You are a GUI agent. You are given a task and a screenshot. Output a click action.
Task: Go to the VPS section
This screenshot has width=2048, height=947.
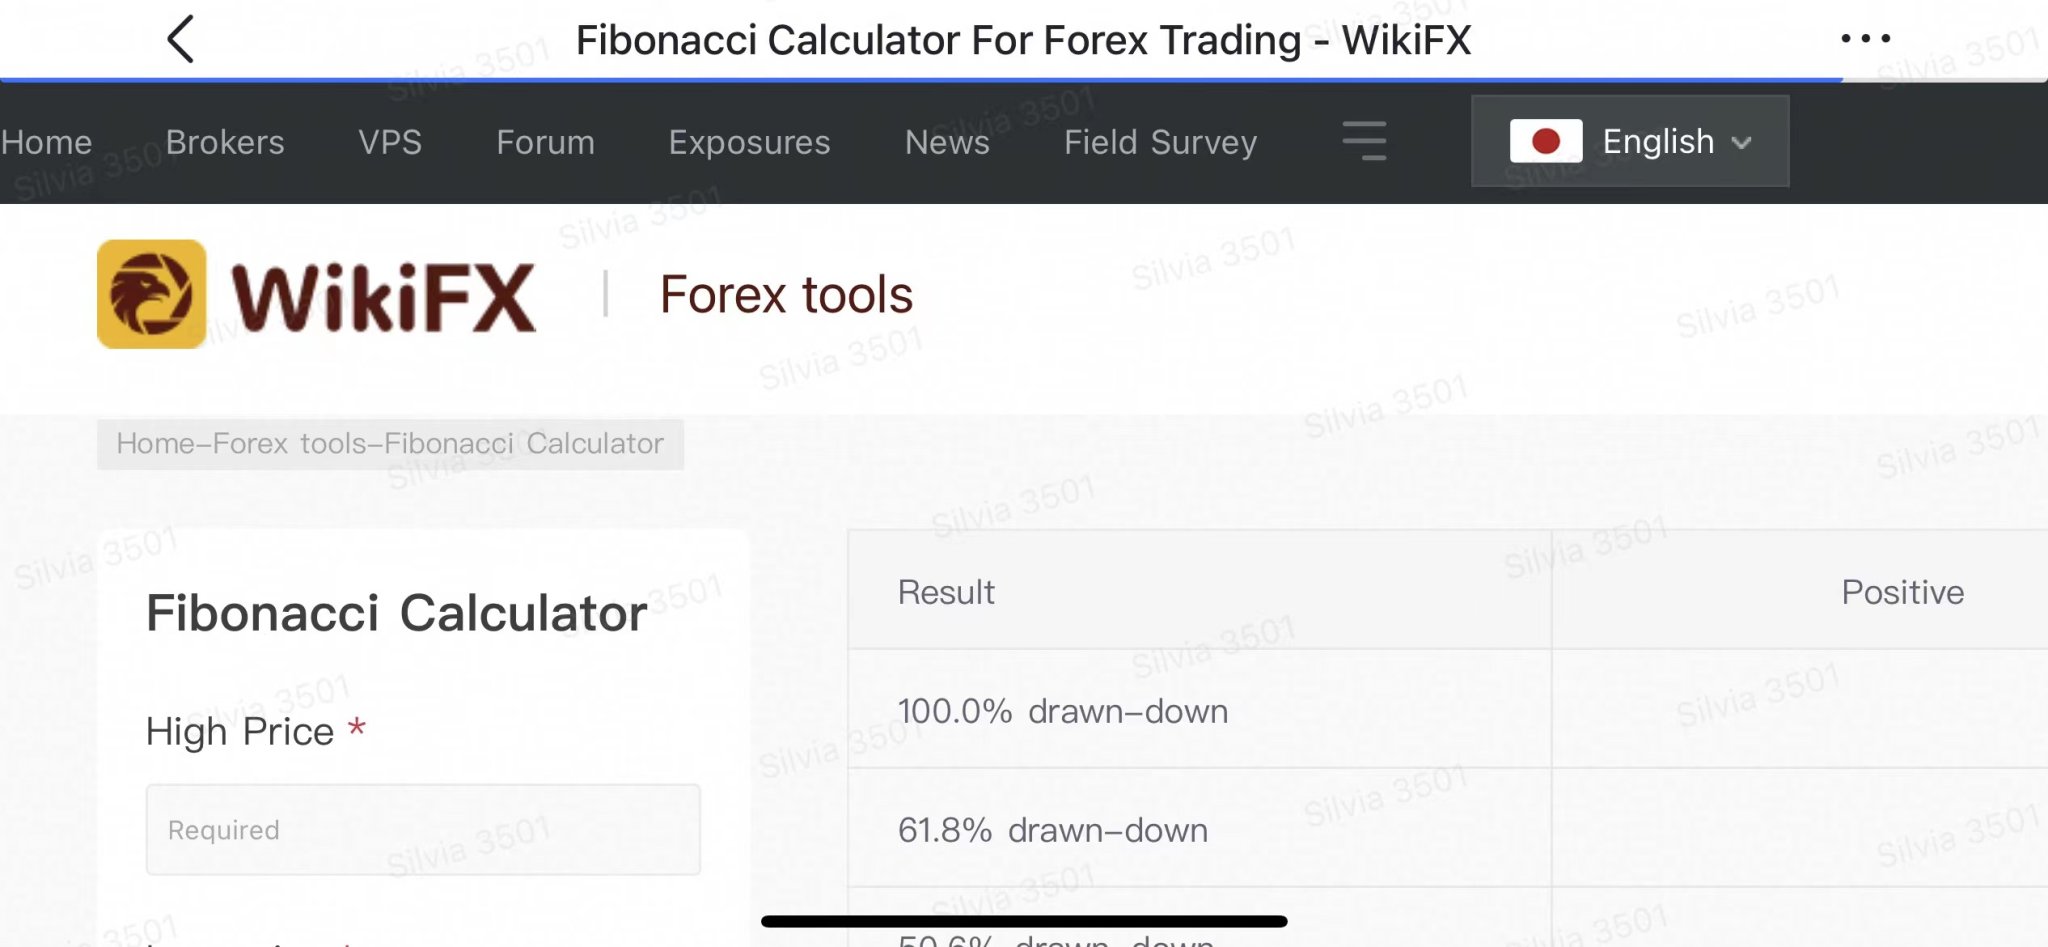(x=390, y=142)
